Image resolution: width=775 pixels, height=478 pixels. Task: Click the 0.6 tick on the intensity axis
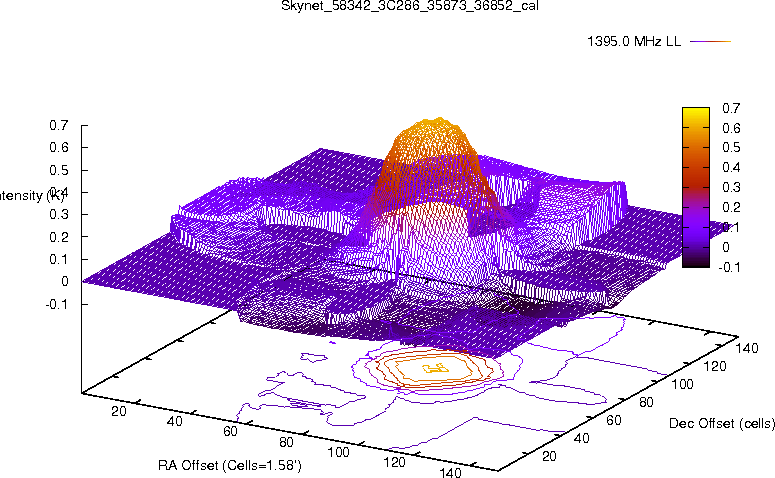point(58,148)
